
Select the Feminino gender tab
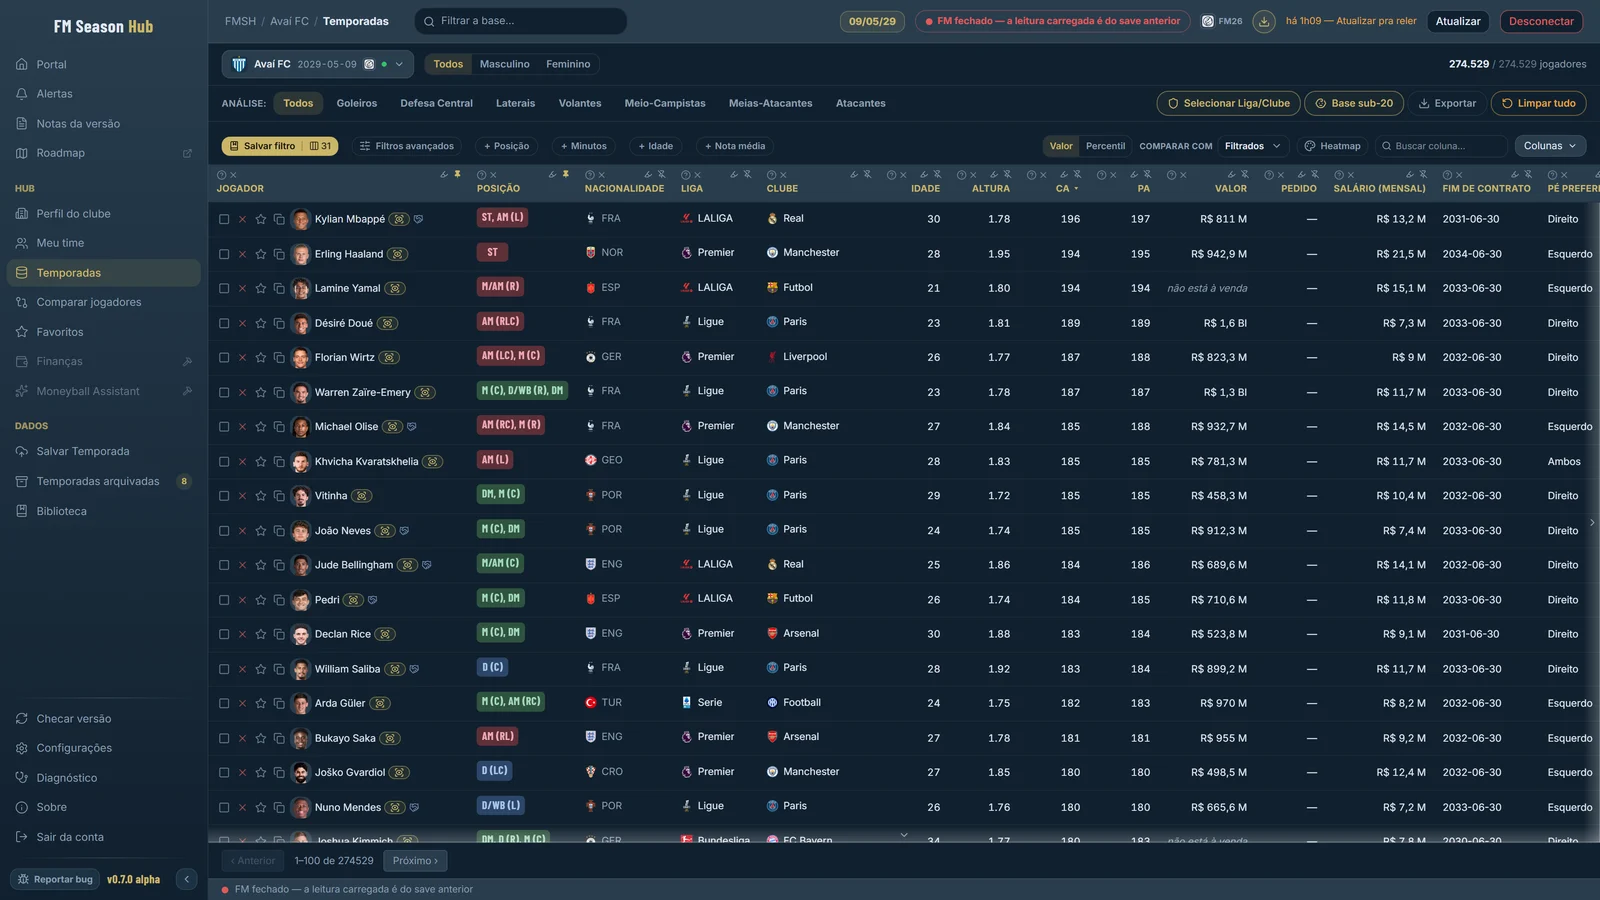pos(568,64)
